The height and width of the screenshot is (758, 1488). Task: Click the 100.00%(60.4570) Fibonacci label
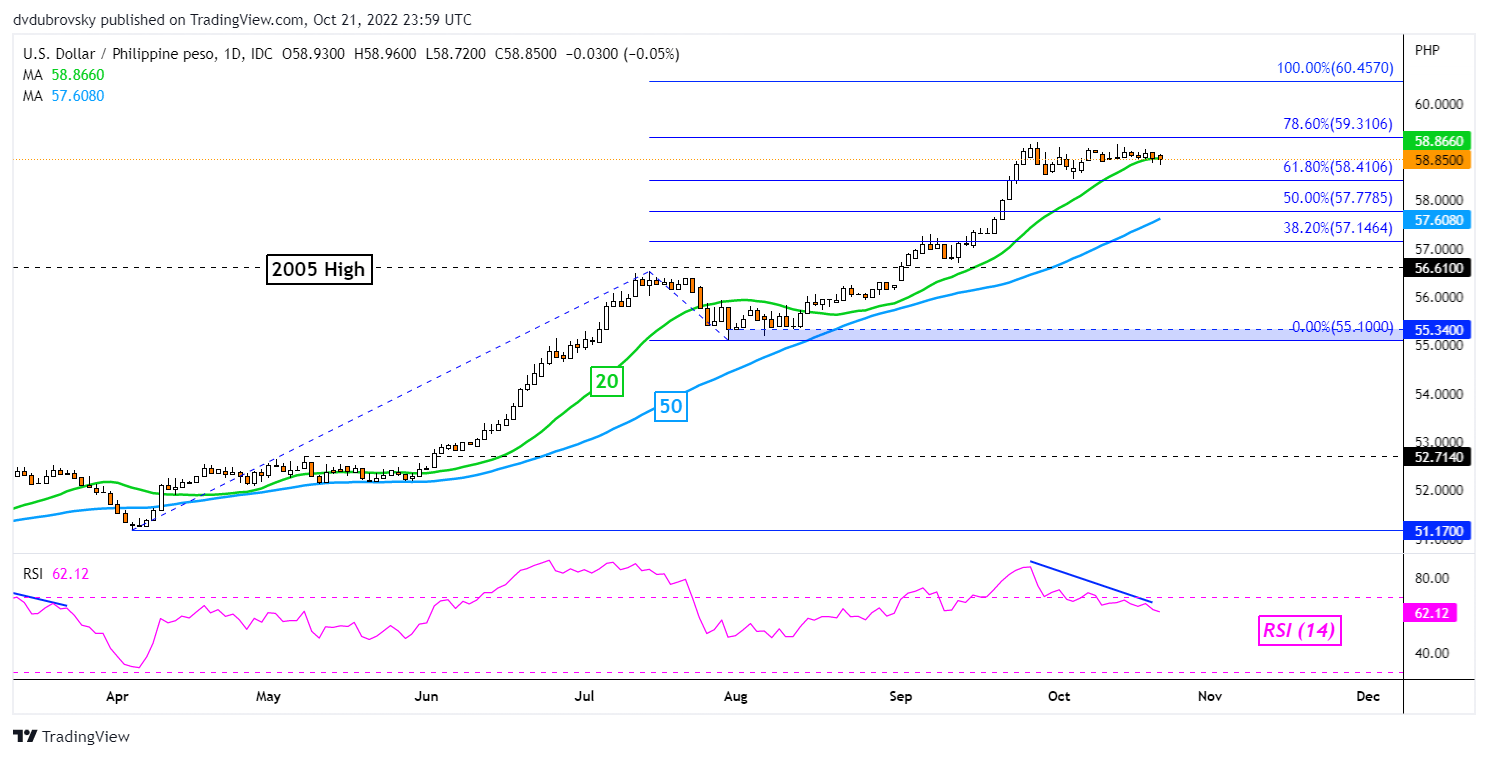click(1335, 69)
